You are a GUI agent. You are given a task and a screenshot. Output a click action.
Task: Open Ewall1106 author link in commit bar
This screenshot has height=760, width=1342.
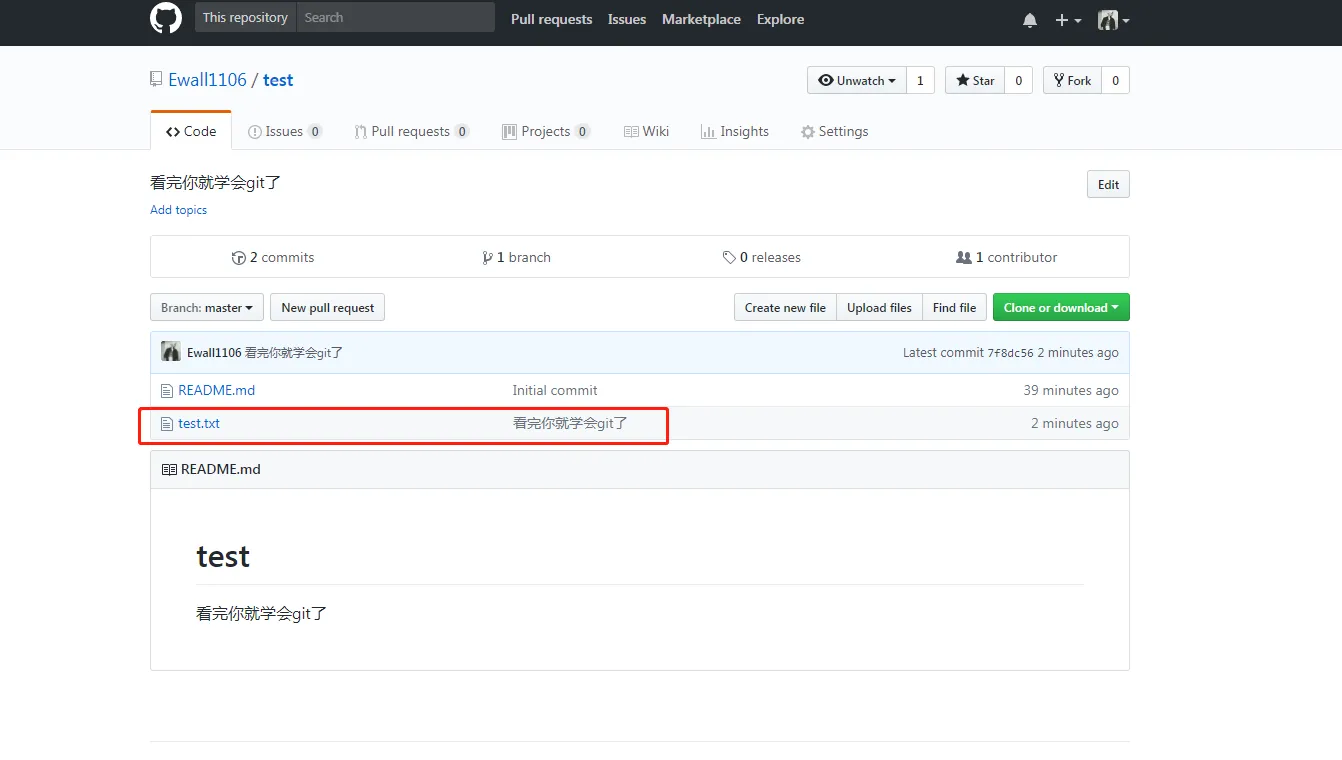pos(214,353)
